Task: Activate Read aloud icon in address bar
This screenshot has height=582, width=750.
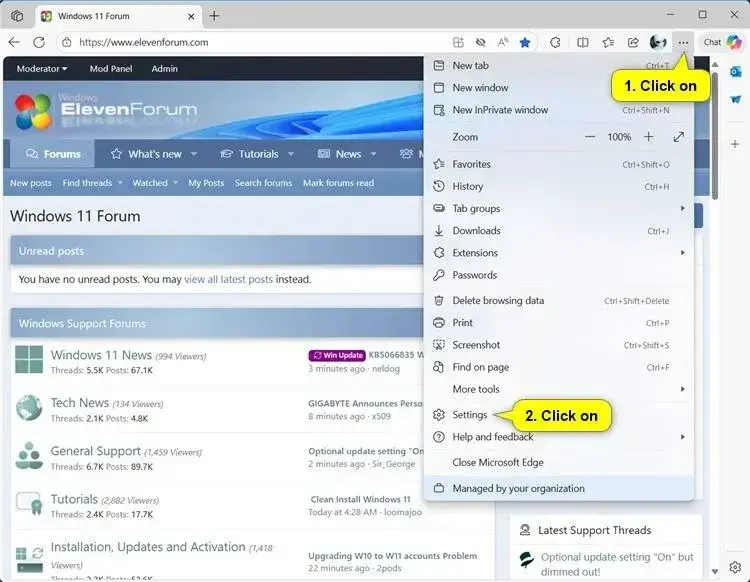Action: coord(503,43)
